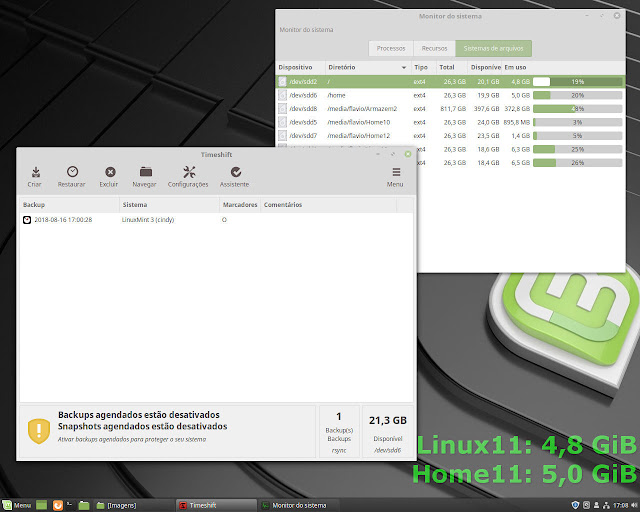Select the /dev/sdd2 root filesystem row
Viewport: 640px width, 512px height.
click(x=450, y=82)
